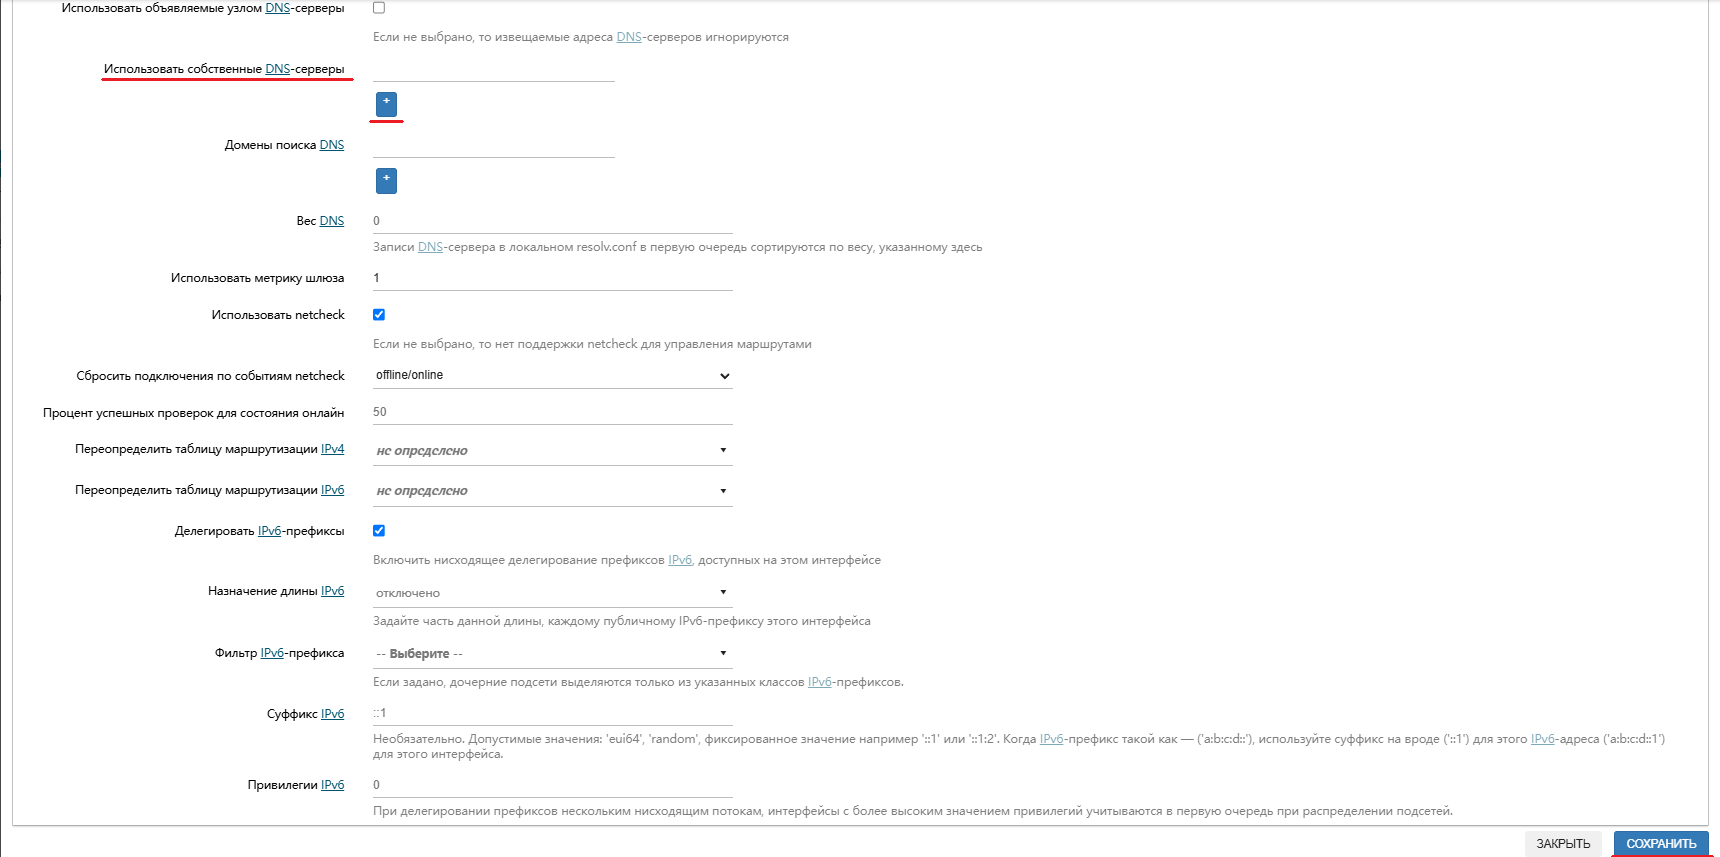
Task: Open the offline/online netcheck events dropdown
Action: [x=552, y=376]
